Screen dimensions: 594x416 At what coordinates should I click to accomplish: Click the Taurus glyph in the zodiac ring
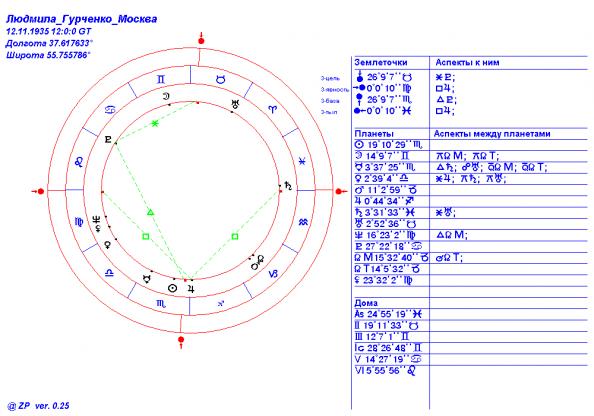[x=220, y=80]
